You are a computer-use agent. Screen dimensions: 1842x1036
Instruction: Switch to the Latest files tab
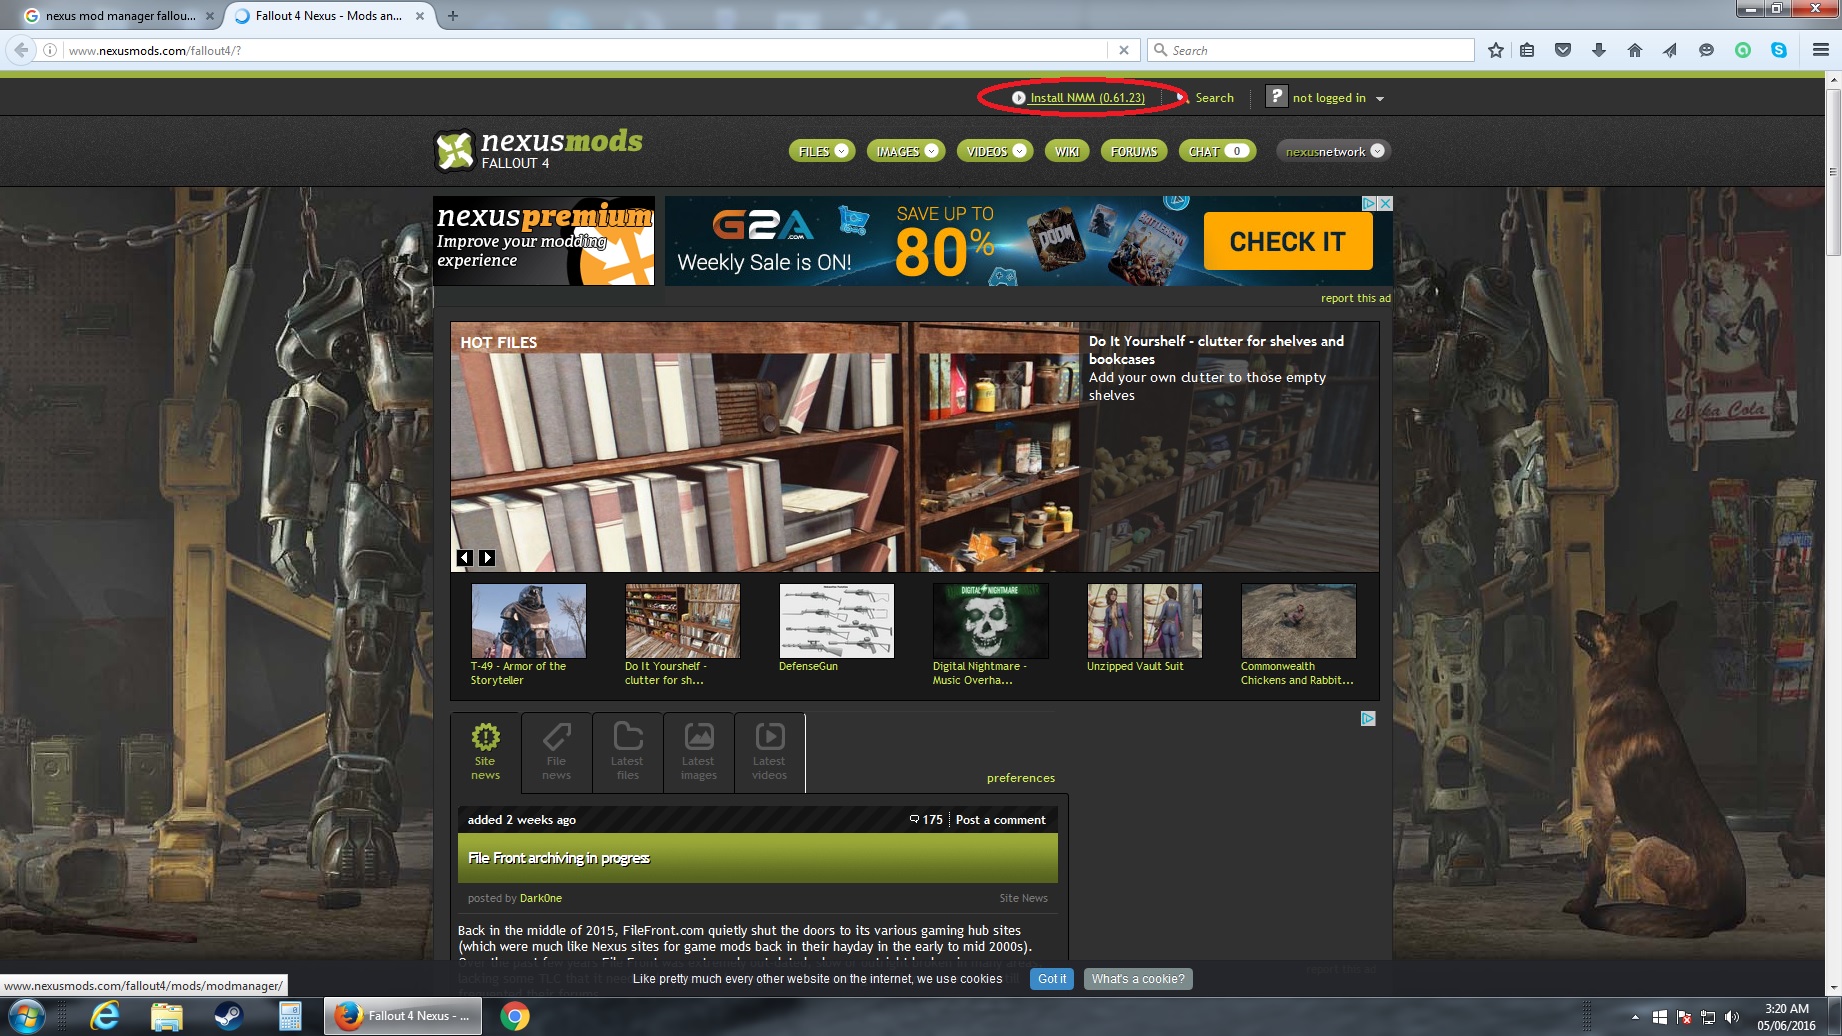[628, 752]
